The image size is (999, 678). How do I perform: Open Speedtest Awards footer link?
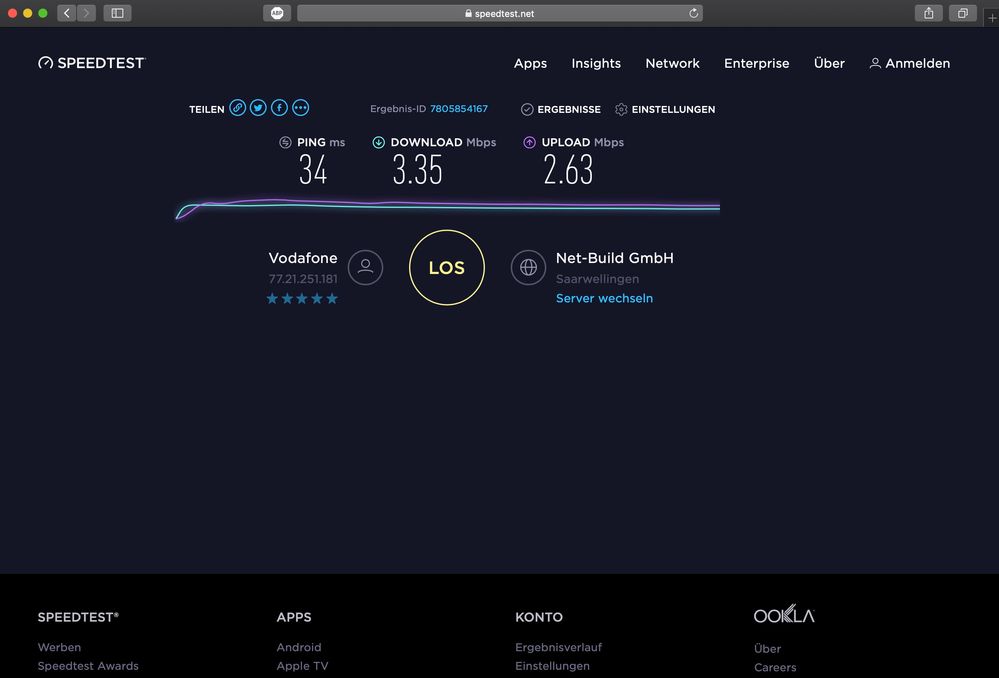pos(88,666)
